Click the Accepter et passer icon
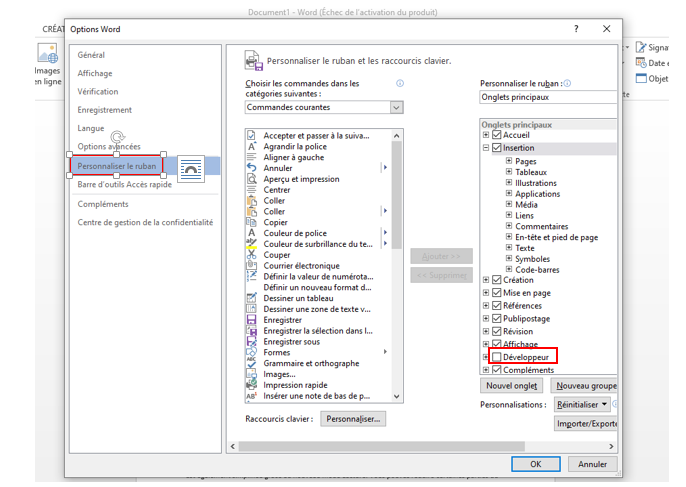Viewport: 686px width, 487px height. 252,136
